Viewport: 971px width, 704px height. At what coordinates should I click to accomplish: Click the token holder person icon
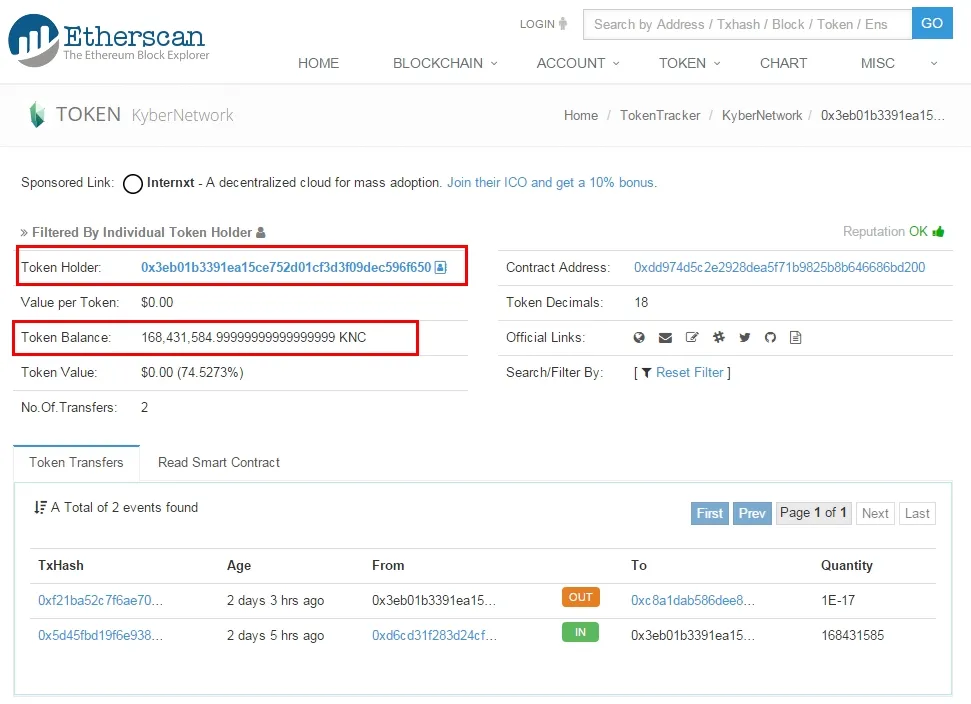pyautogui.click(x=261, y=232)
